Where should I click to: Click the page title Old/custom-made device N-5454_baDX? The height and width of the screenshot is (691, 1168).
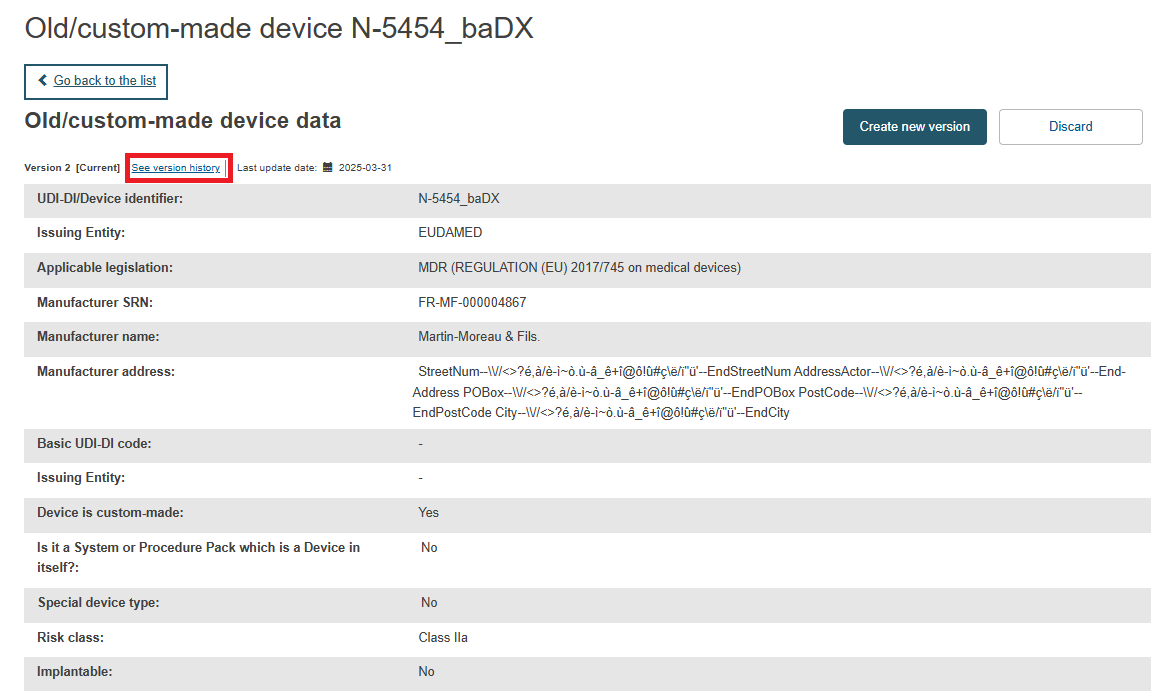(279, 28)
